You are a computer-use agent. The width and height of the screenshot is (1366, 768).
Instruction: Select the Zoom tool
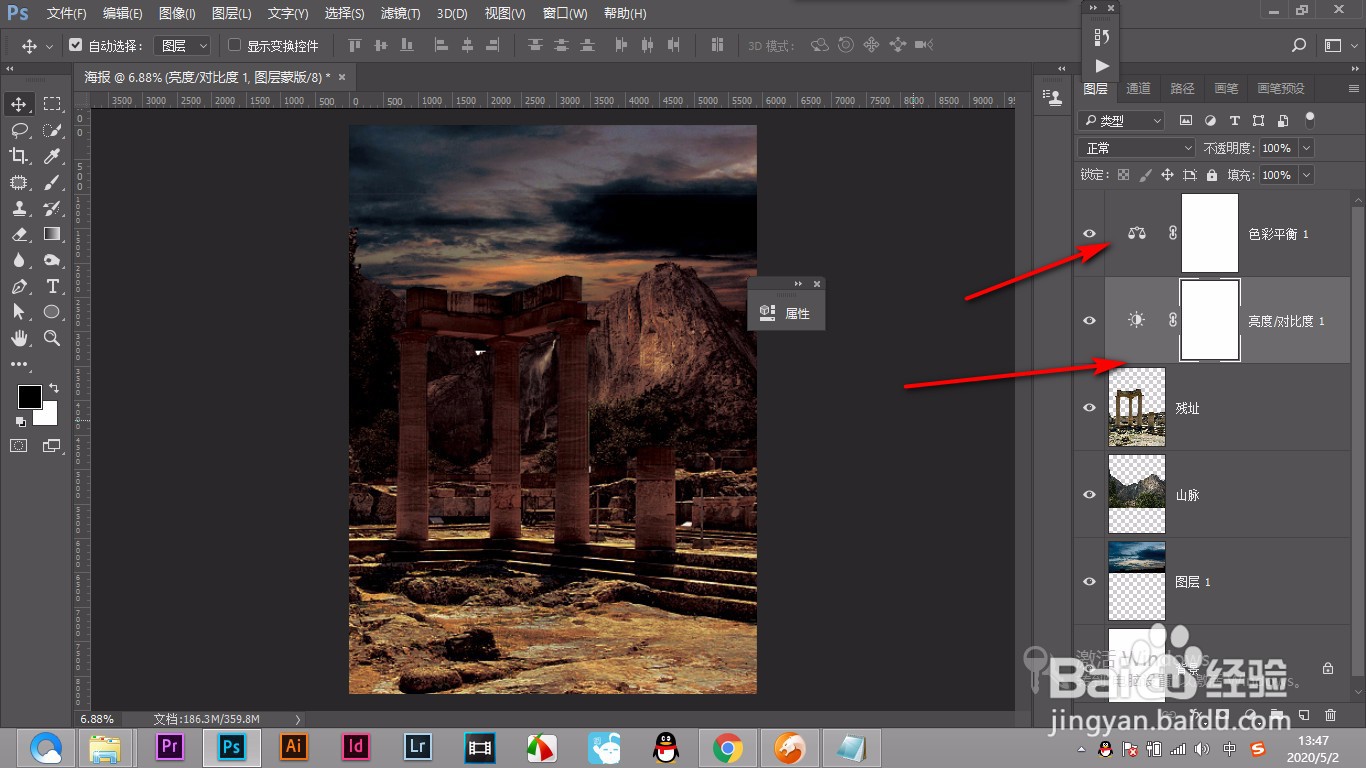tap(52, 338)
